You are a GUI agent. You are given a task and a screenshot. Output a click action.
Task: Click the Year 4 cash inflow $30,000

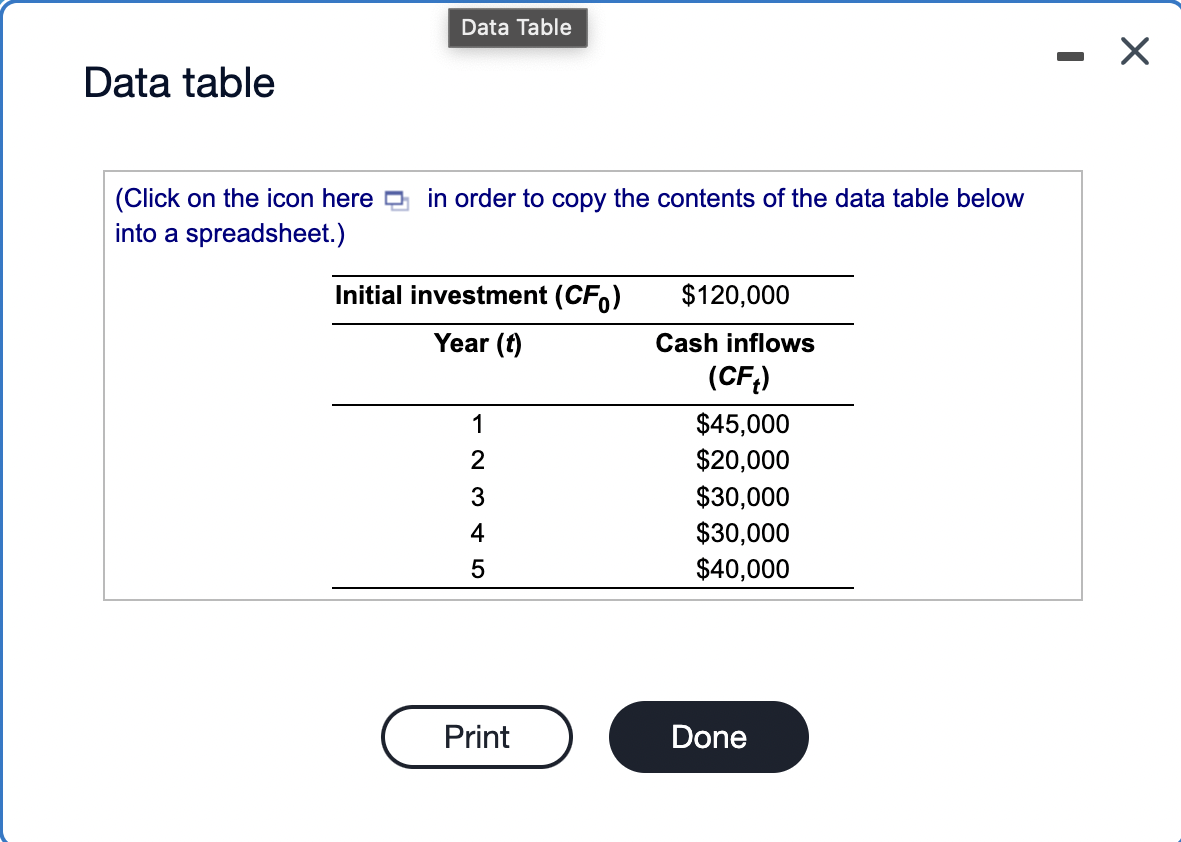pyautogui.click(x=743, y=533)
